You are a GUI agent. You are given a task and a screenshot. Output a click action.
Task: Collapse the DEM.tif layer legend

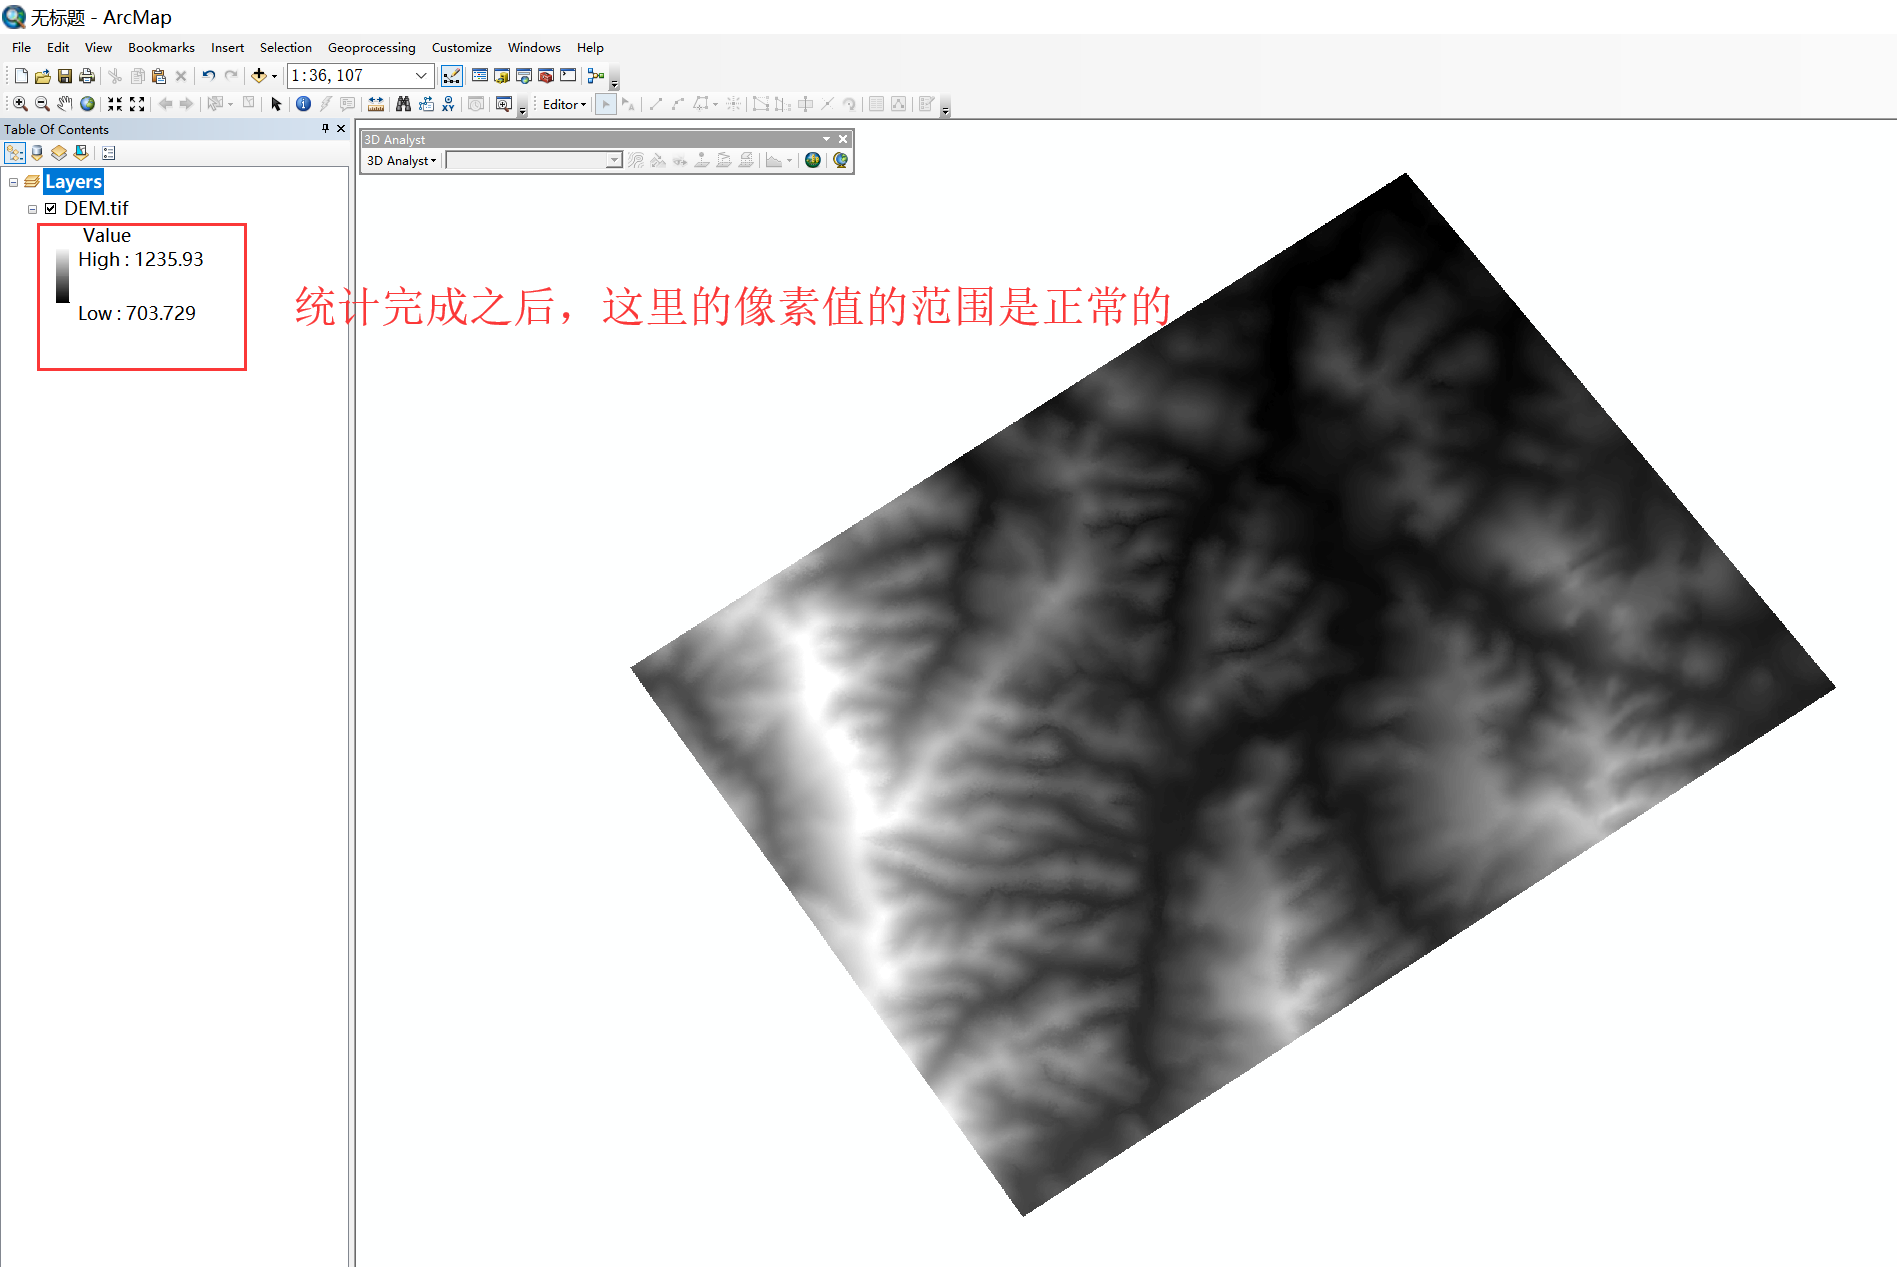32,209
